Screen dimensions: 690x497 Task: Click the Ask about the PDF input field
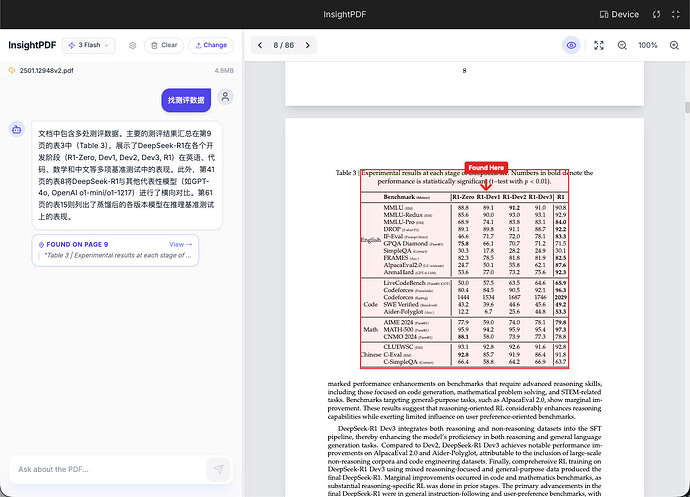point(108,469)
